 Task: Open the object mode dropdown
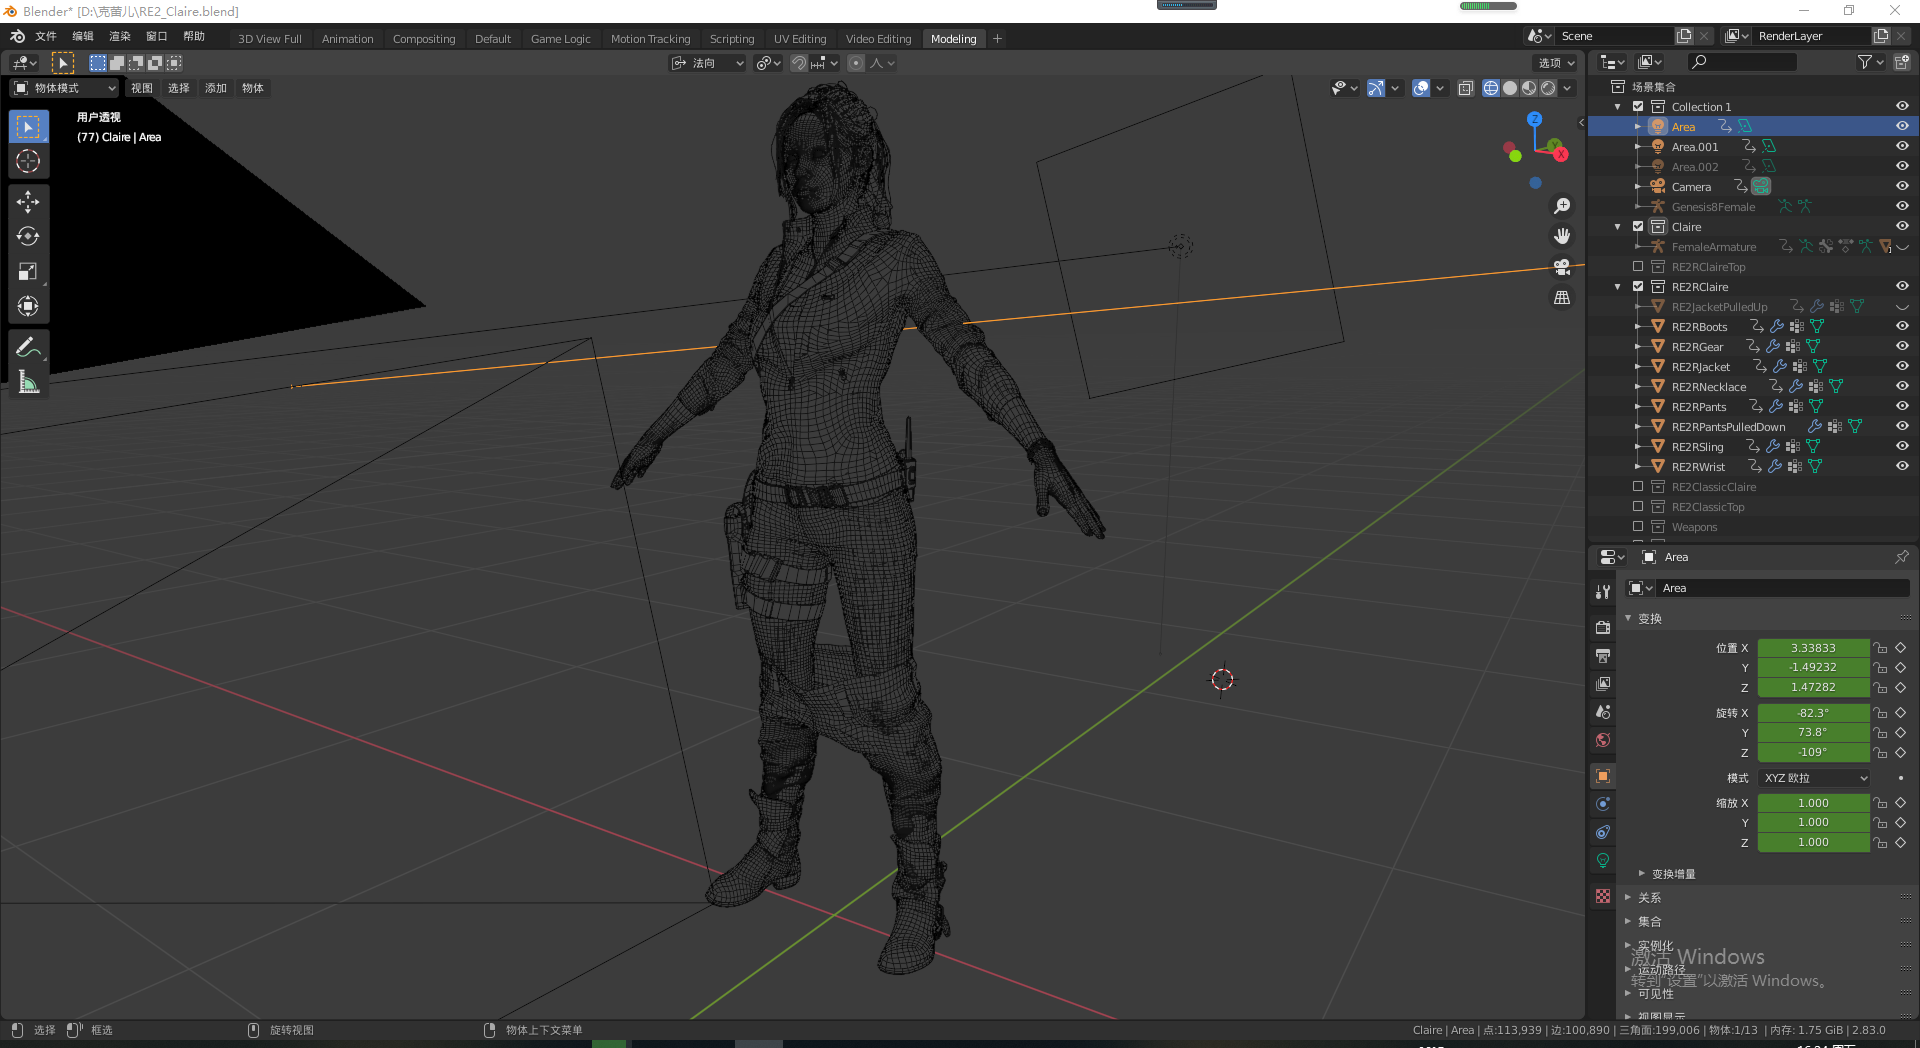coord(65,88)
